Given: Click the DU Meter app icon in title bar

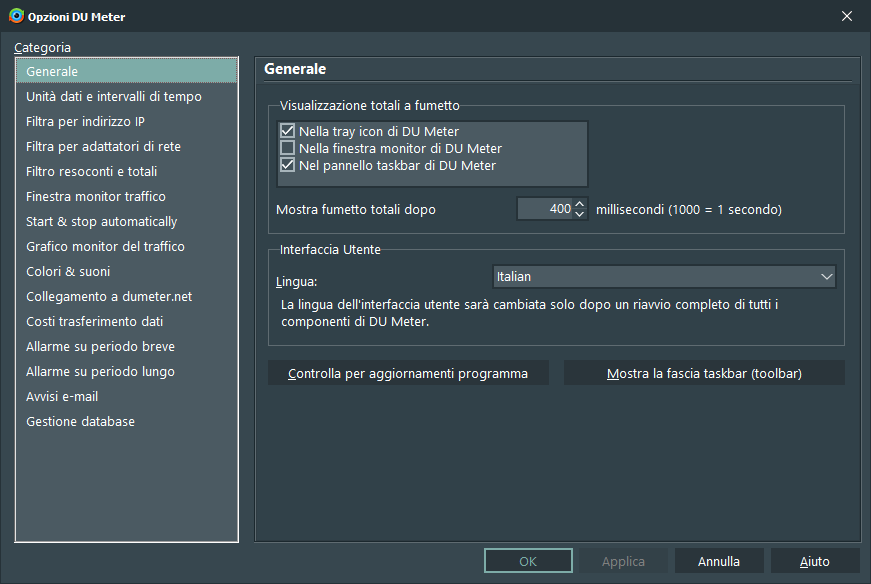Looking at the screenshot, I should pos(17,16).
